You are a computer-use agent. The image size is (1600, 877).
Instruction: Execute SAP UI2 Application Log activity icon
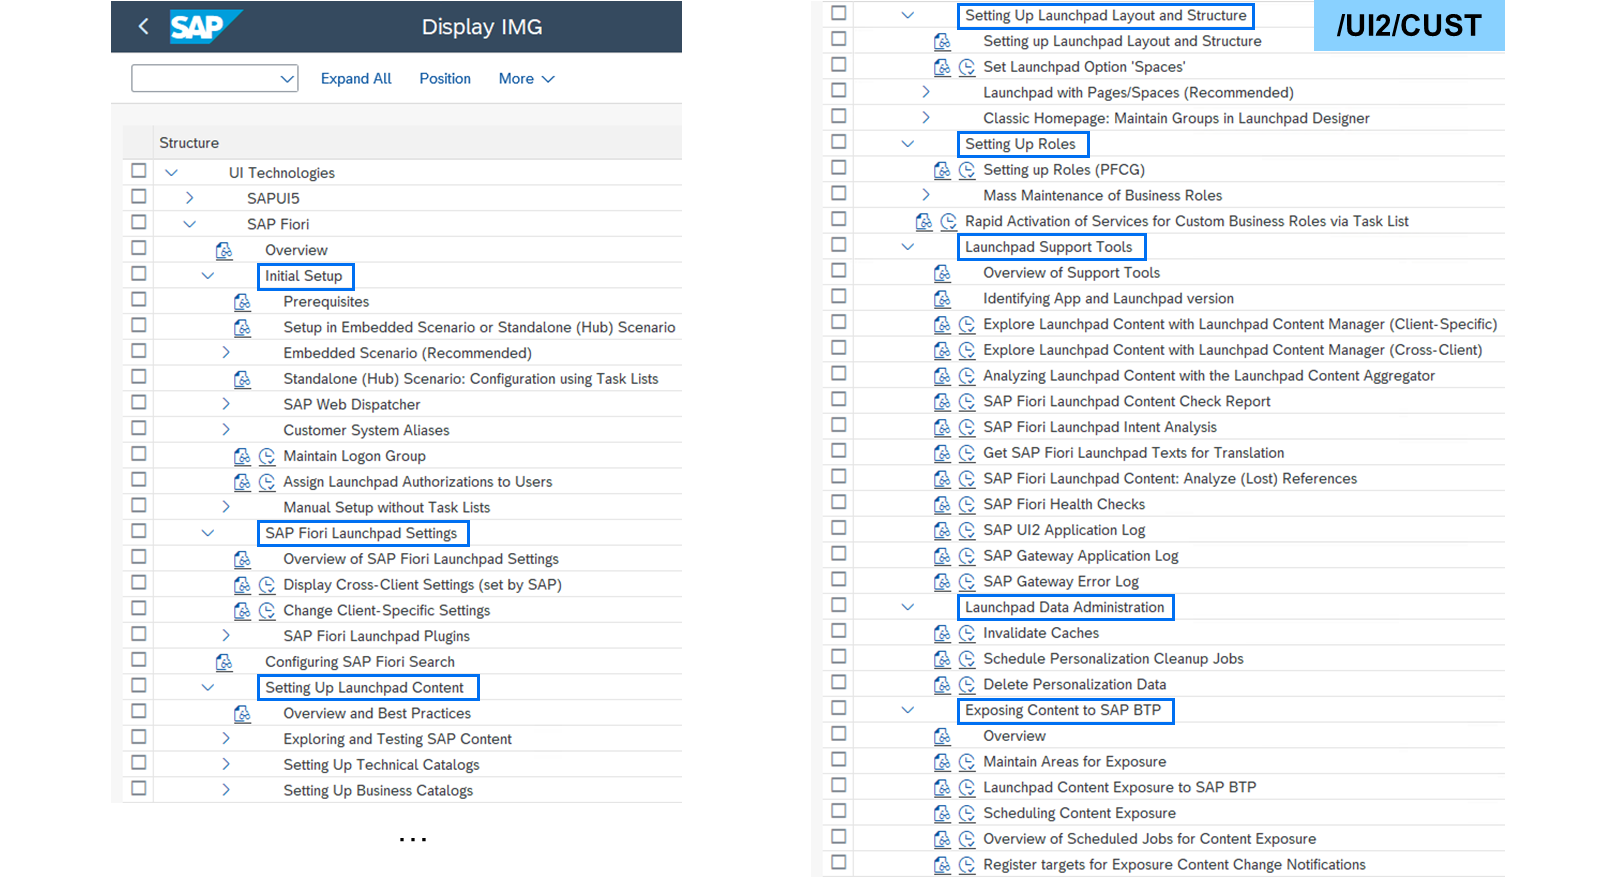coord(967,531)
